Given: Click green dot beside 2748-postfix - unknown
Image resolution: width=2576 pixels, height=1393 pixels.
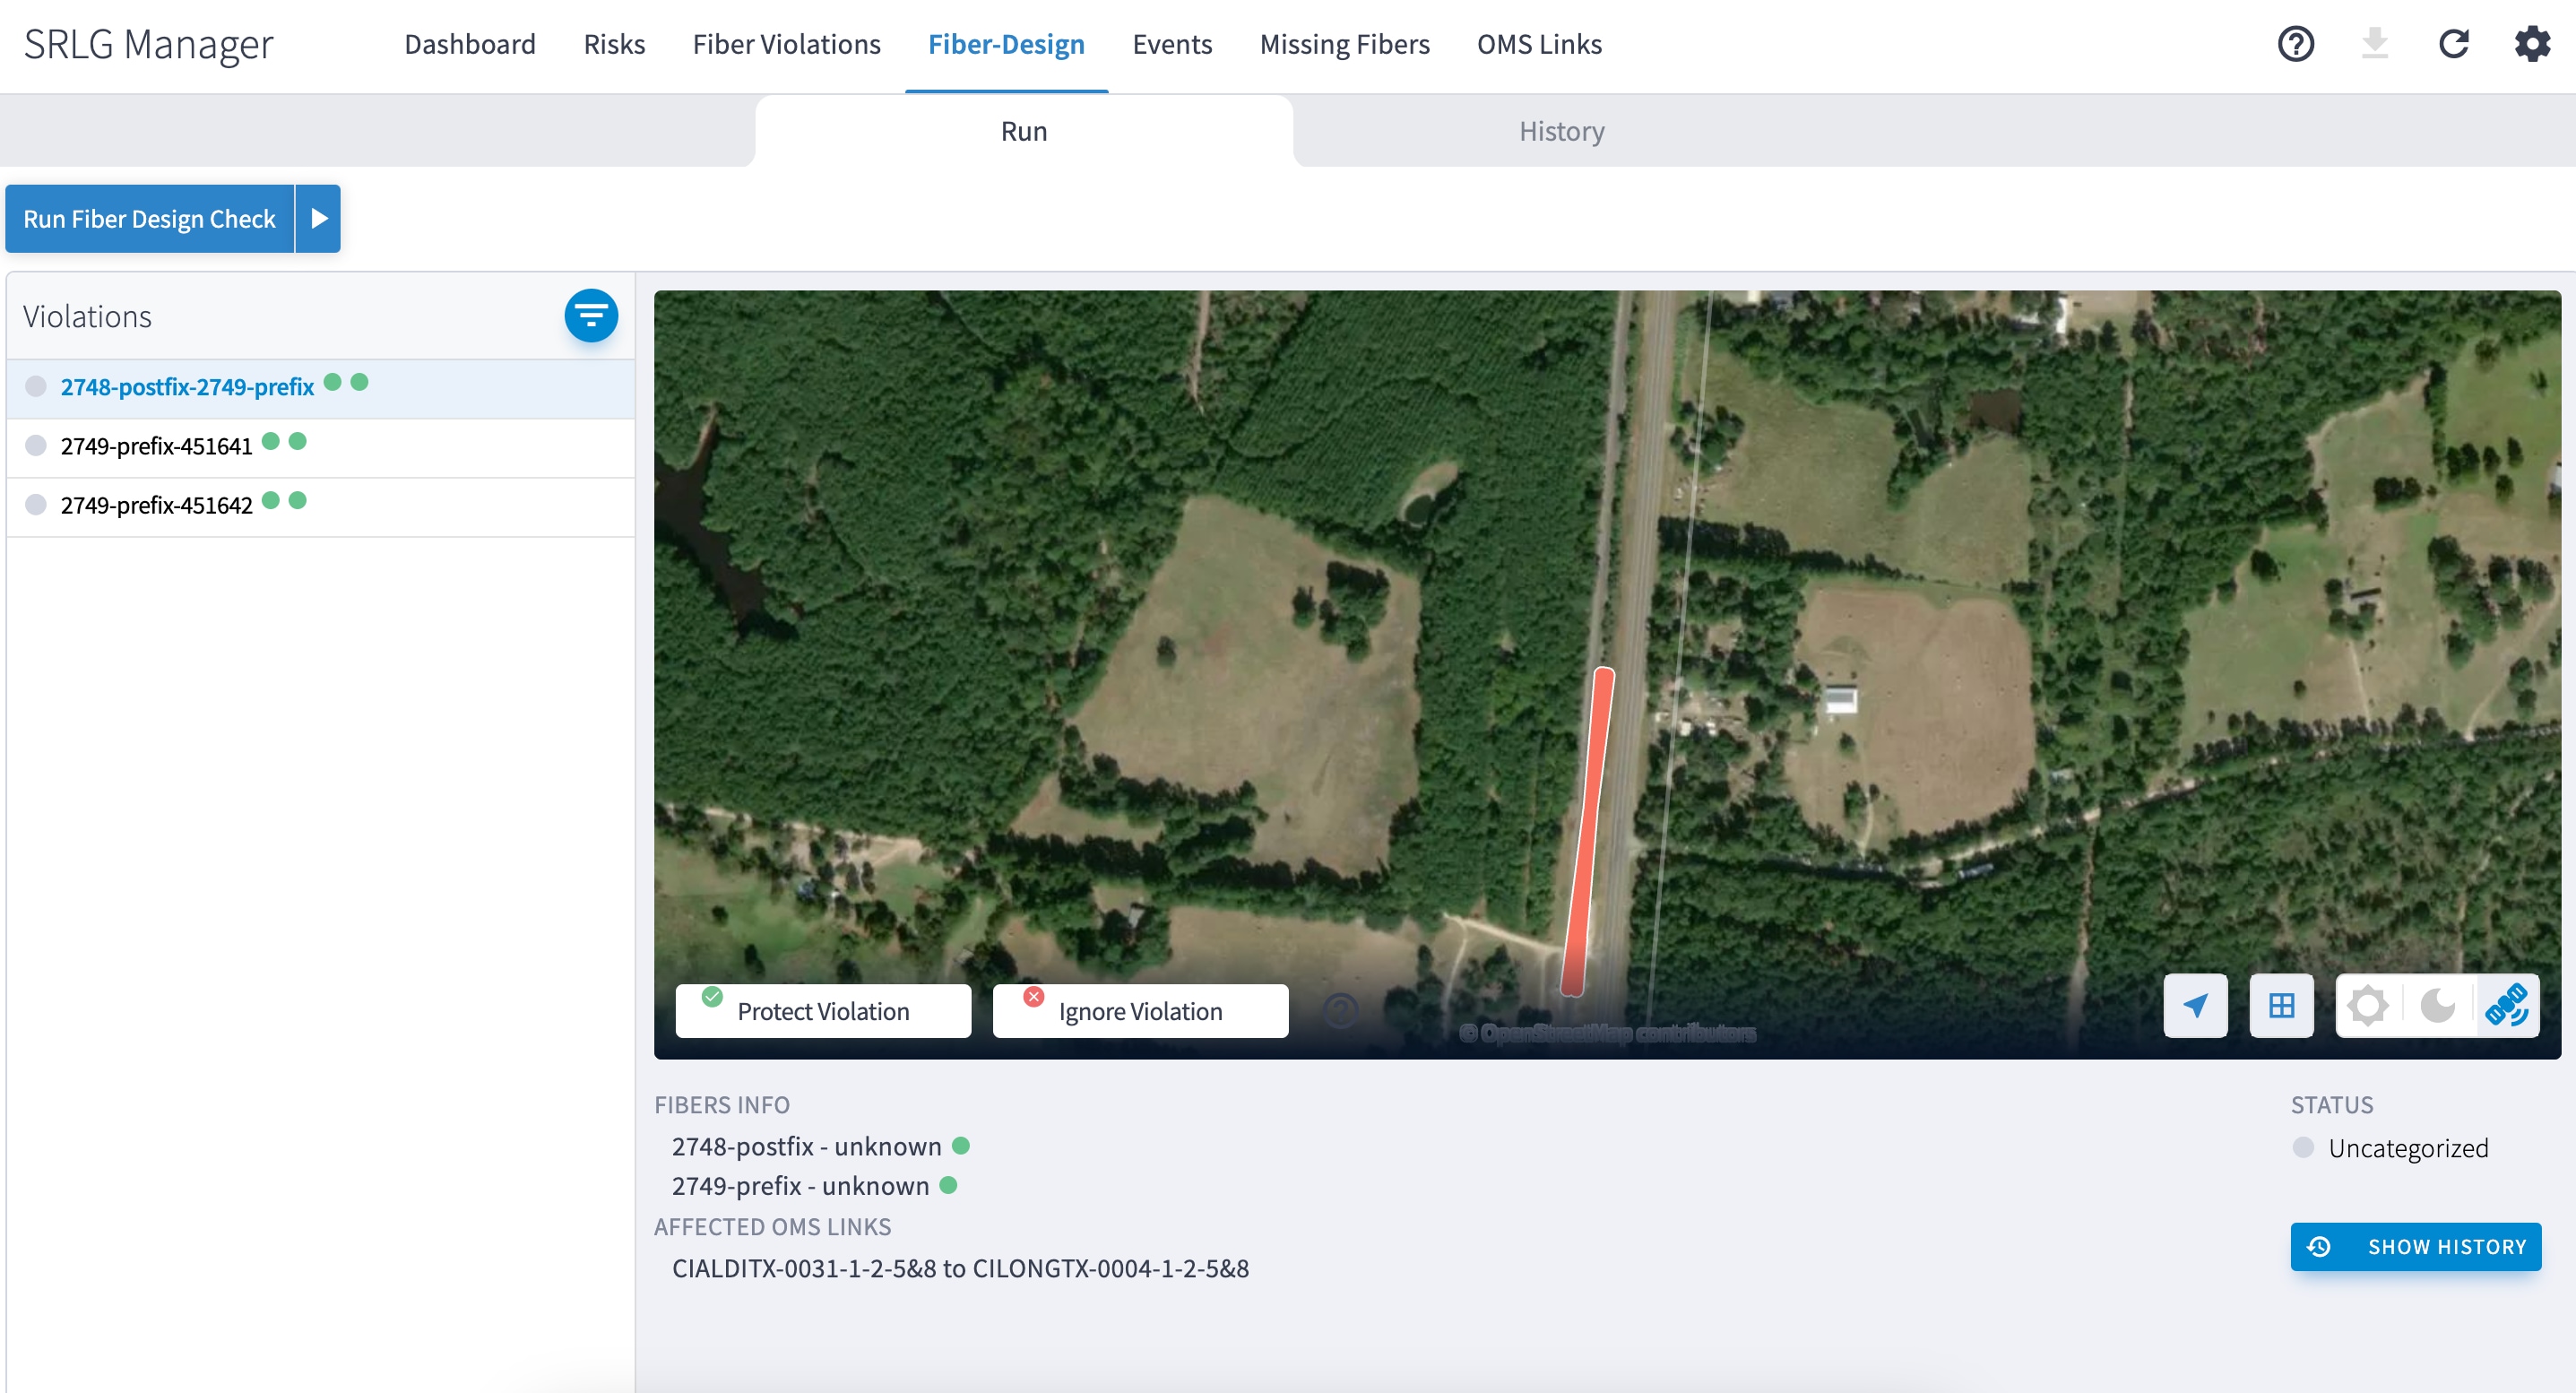Looking at the screenshot, I should click(x=961, y=1146).
